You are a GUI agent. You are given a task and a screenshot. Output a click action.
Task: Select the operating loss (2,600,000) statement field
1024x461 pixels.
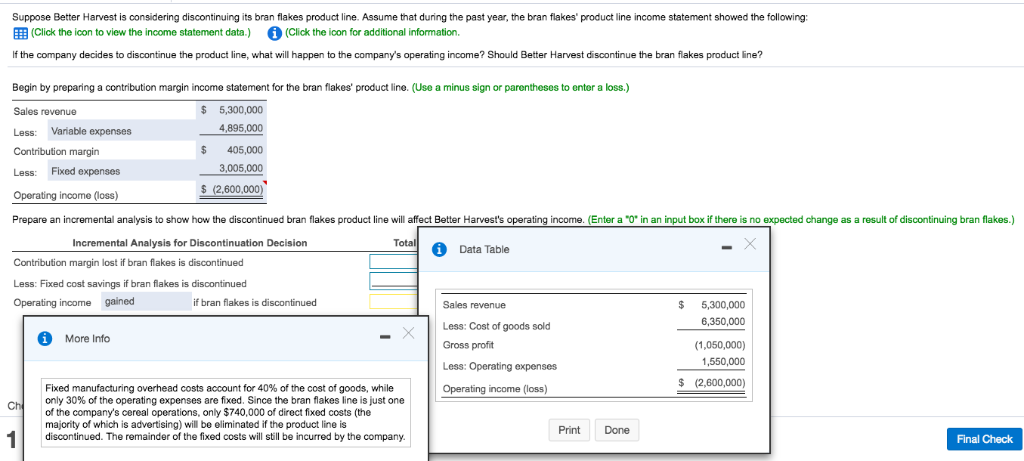(232, 190)
